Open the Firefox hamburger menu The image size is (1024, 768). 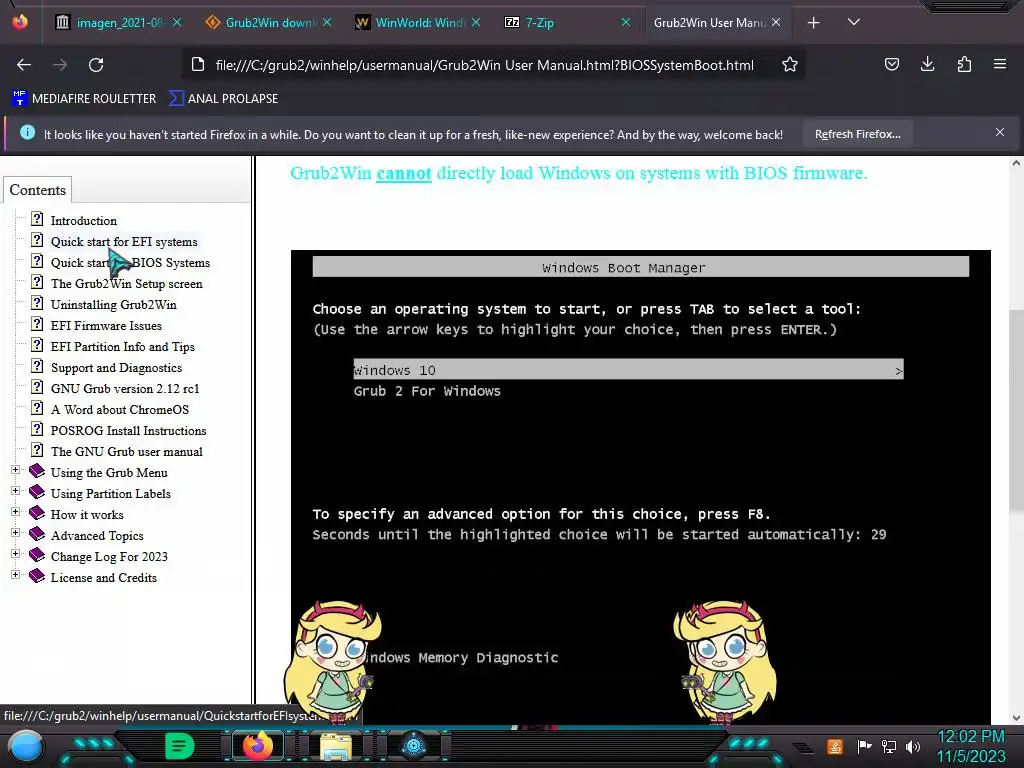click(1000, 64)
